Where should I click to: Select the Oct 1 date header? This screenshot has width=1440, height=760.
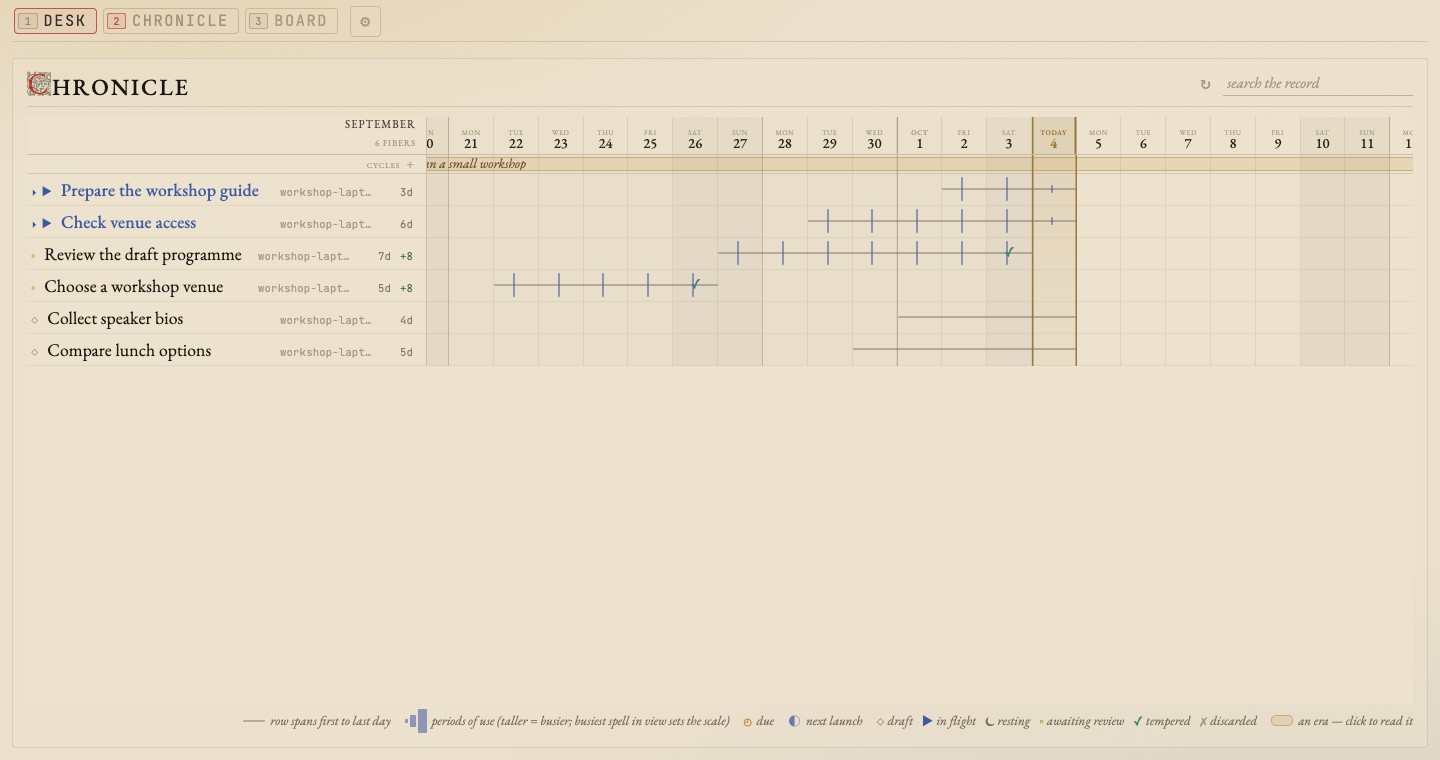click(919, 138)
